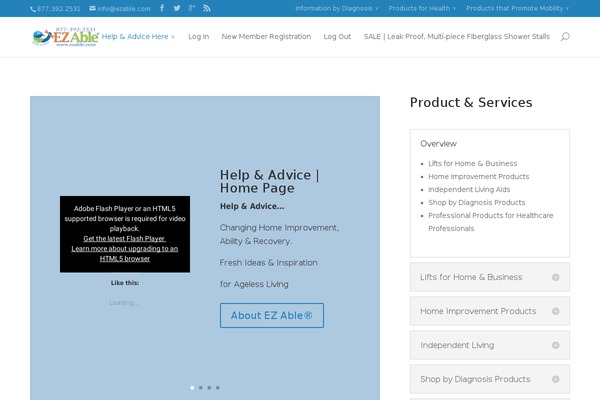The image size is (600, 400).
Task: Open the SALE Fiberglass Shower Stalls link
Action: [457, 37]
